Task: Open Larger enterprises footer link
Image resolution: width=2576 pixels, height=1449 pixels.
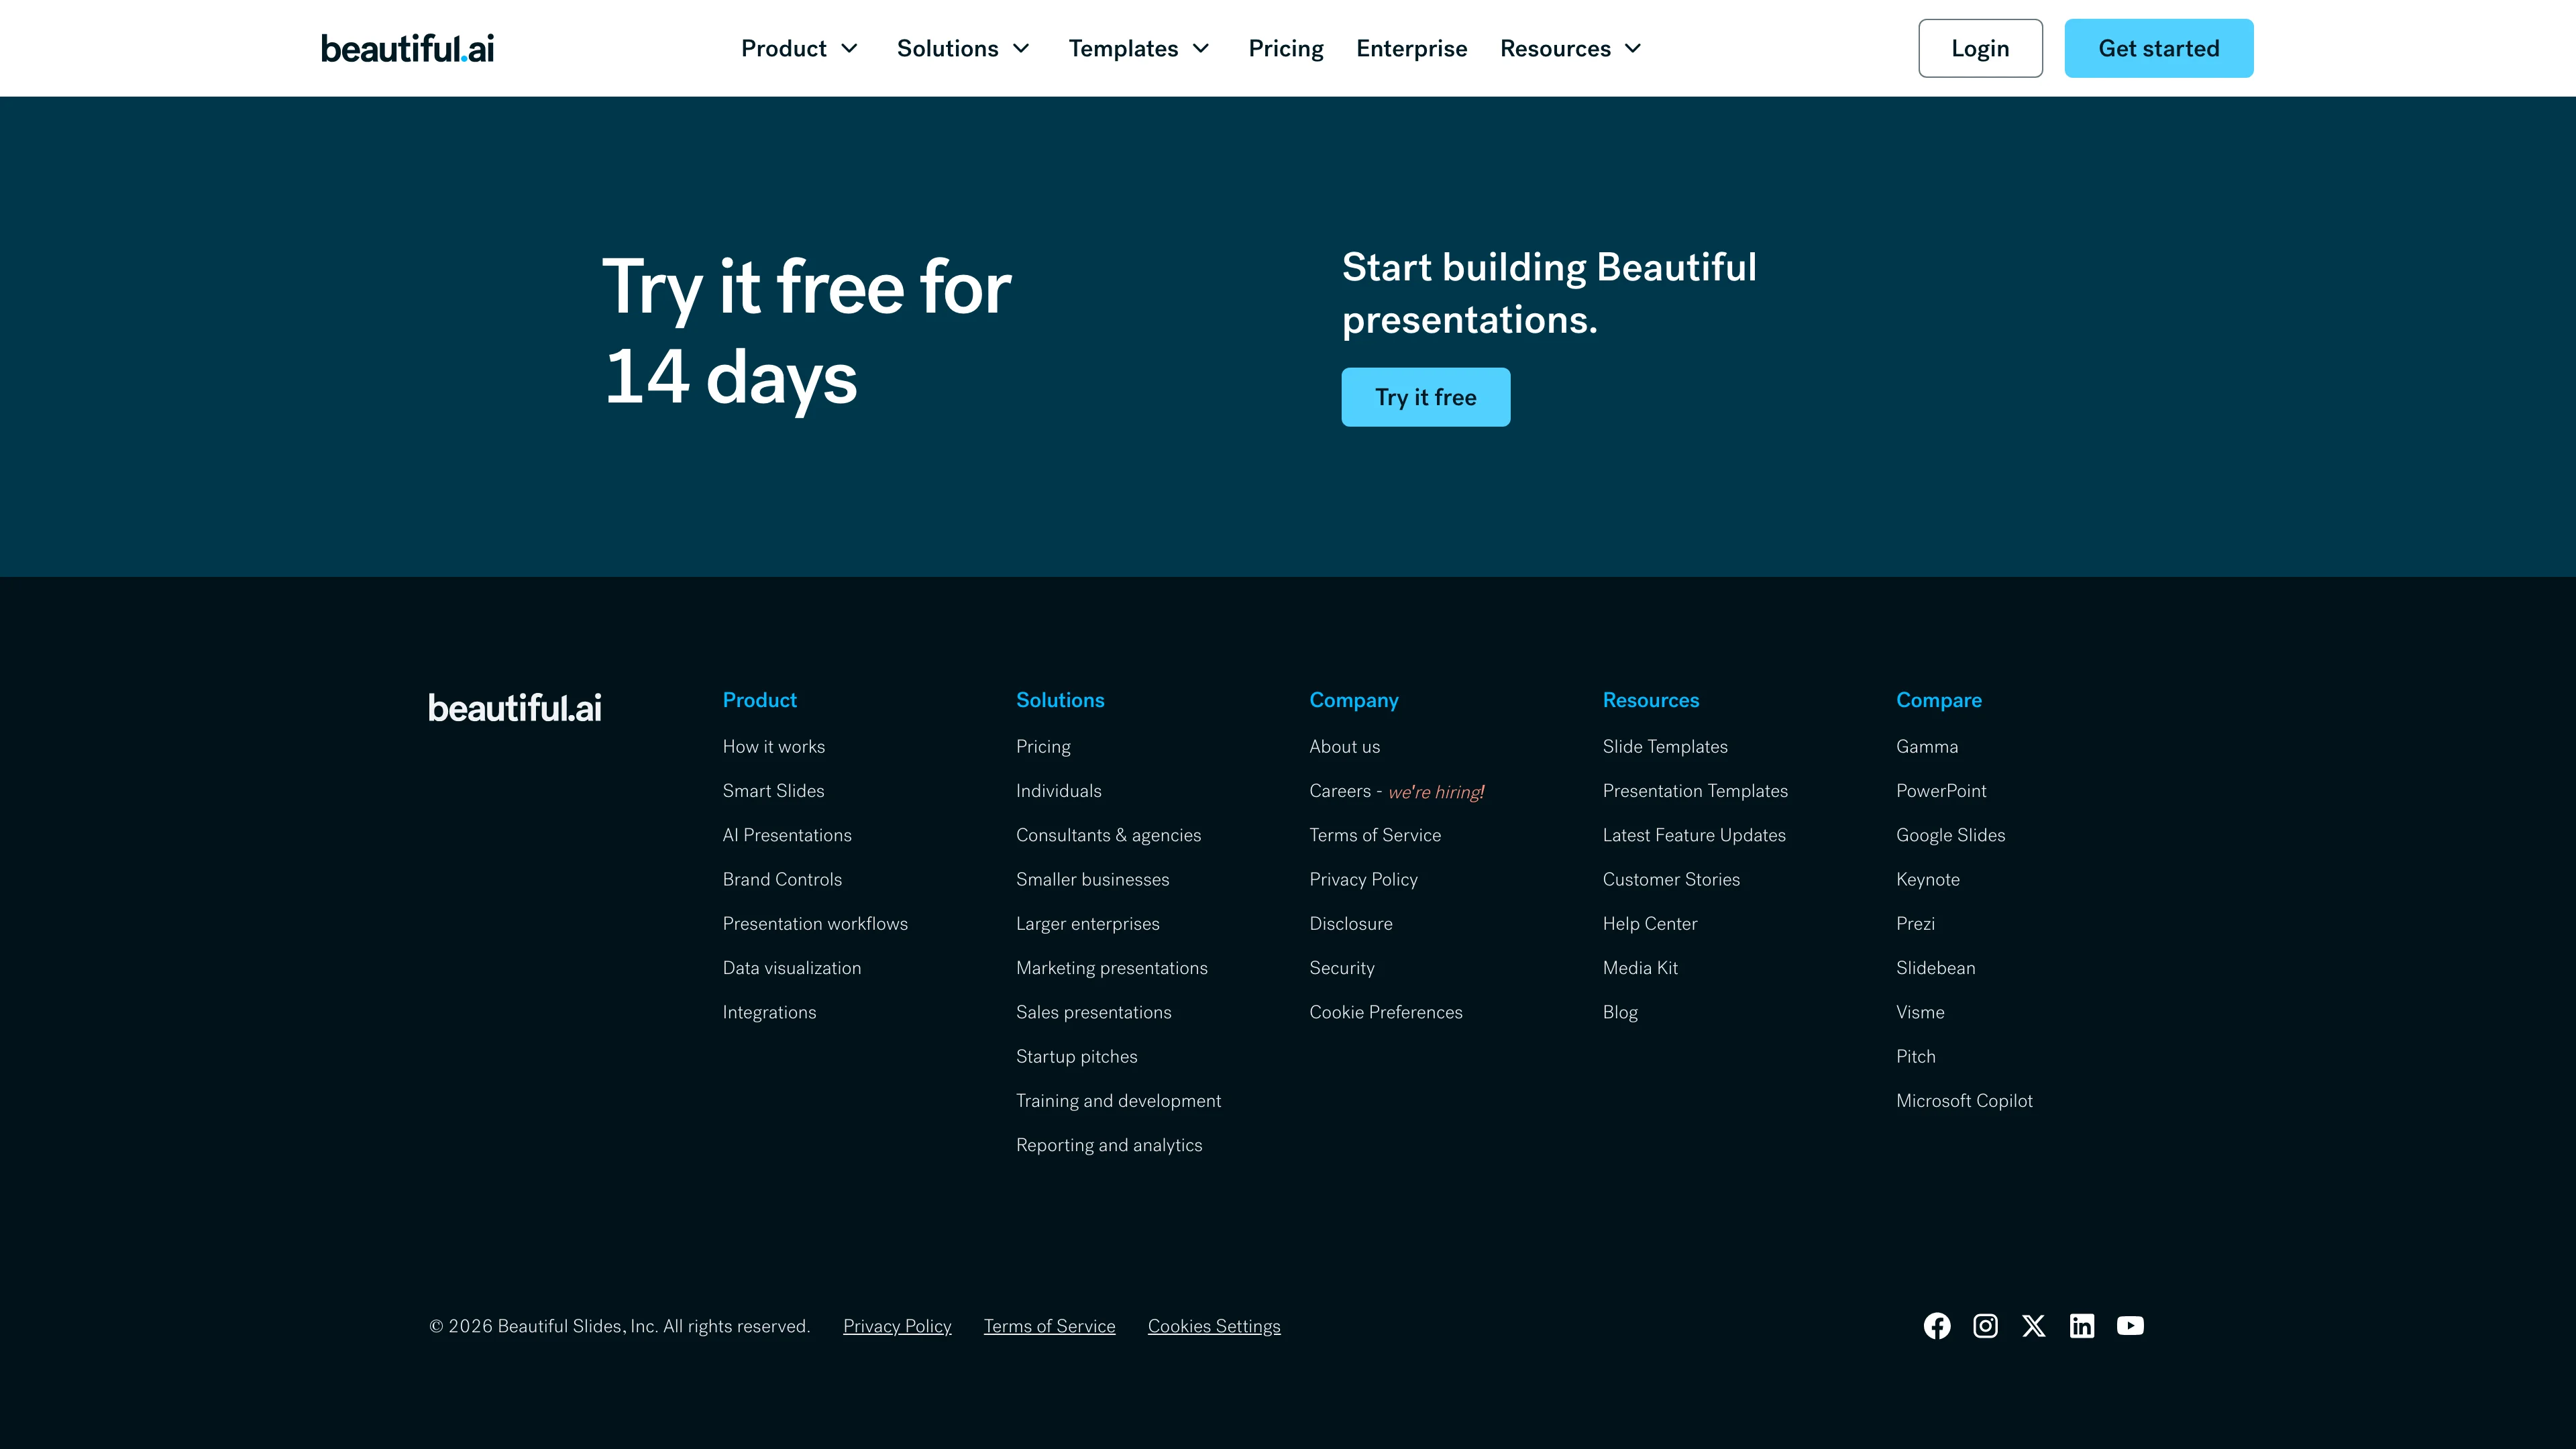Action: (1088, 924)
